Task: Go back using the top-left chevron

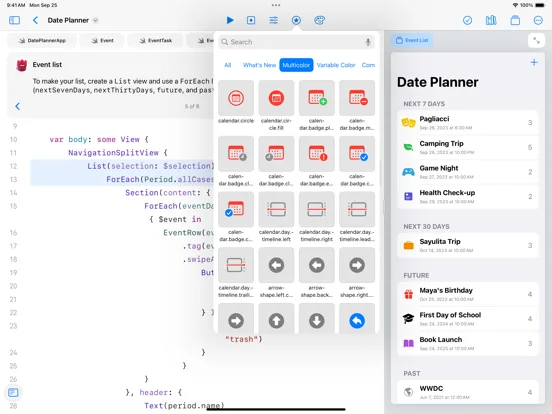Action: (35, 20)
